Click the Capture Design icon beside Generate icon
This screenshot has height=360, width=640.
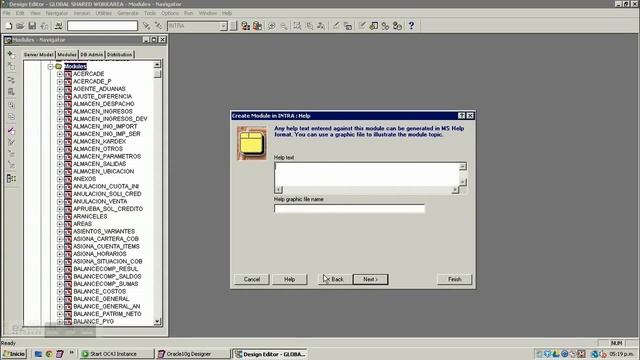(x=258, y=26)
